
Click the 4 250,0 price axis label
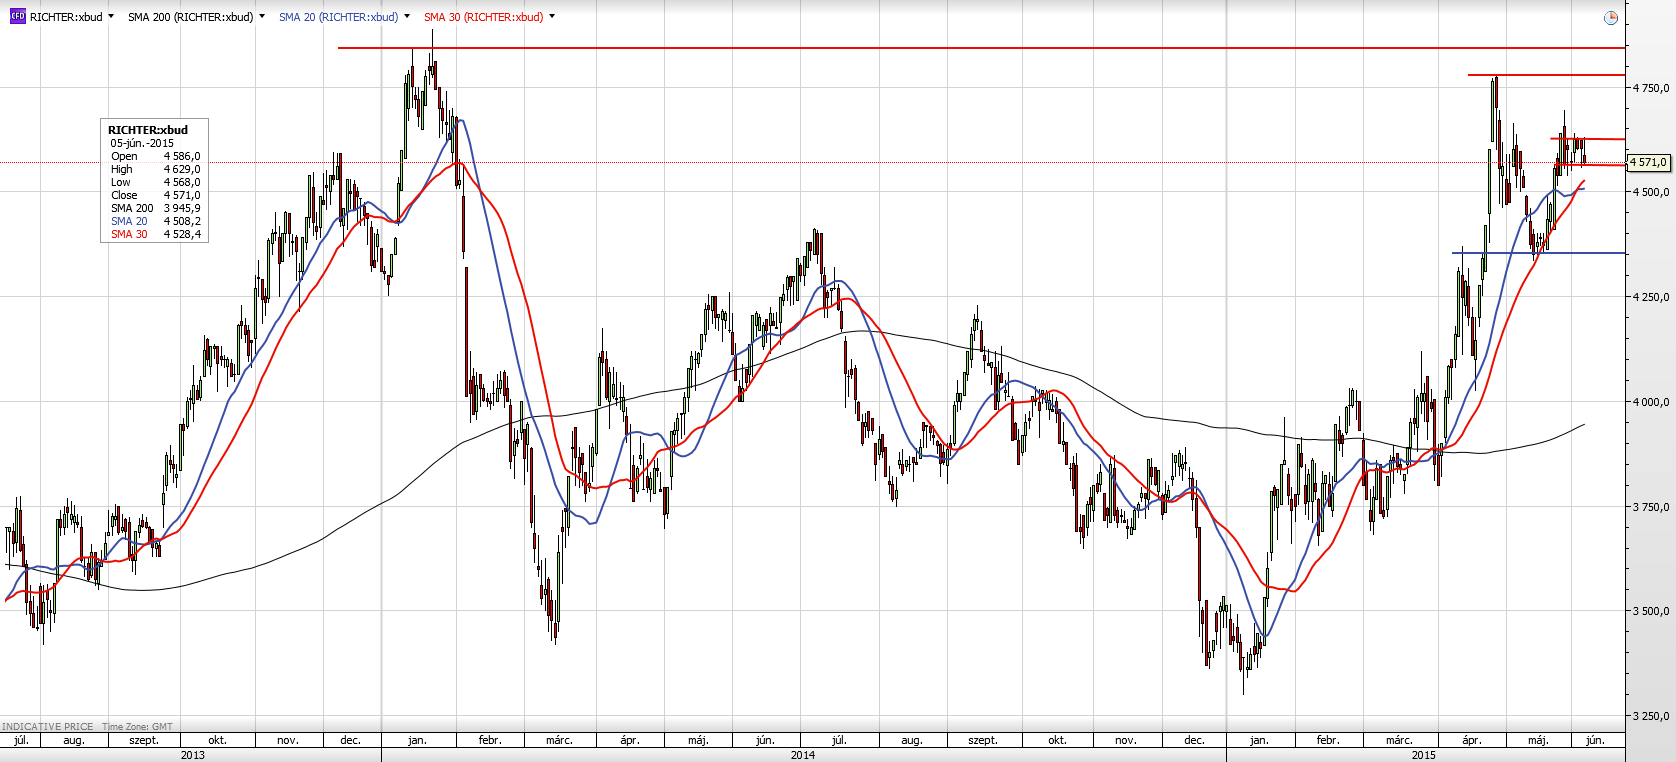tap(1651, 297)
